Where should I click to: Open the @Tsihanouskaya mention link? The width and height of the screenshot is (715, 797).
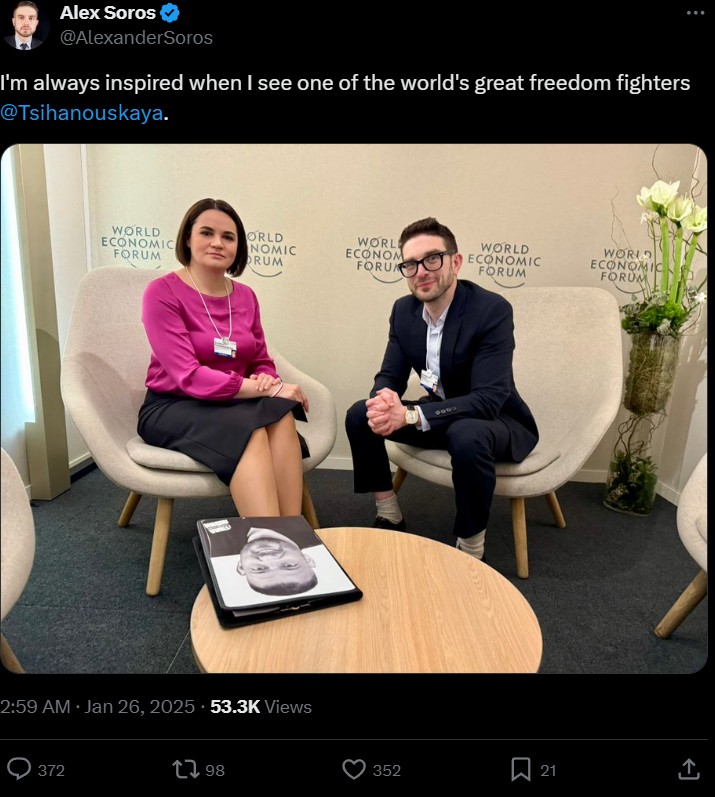82,113
